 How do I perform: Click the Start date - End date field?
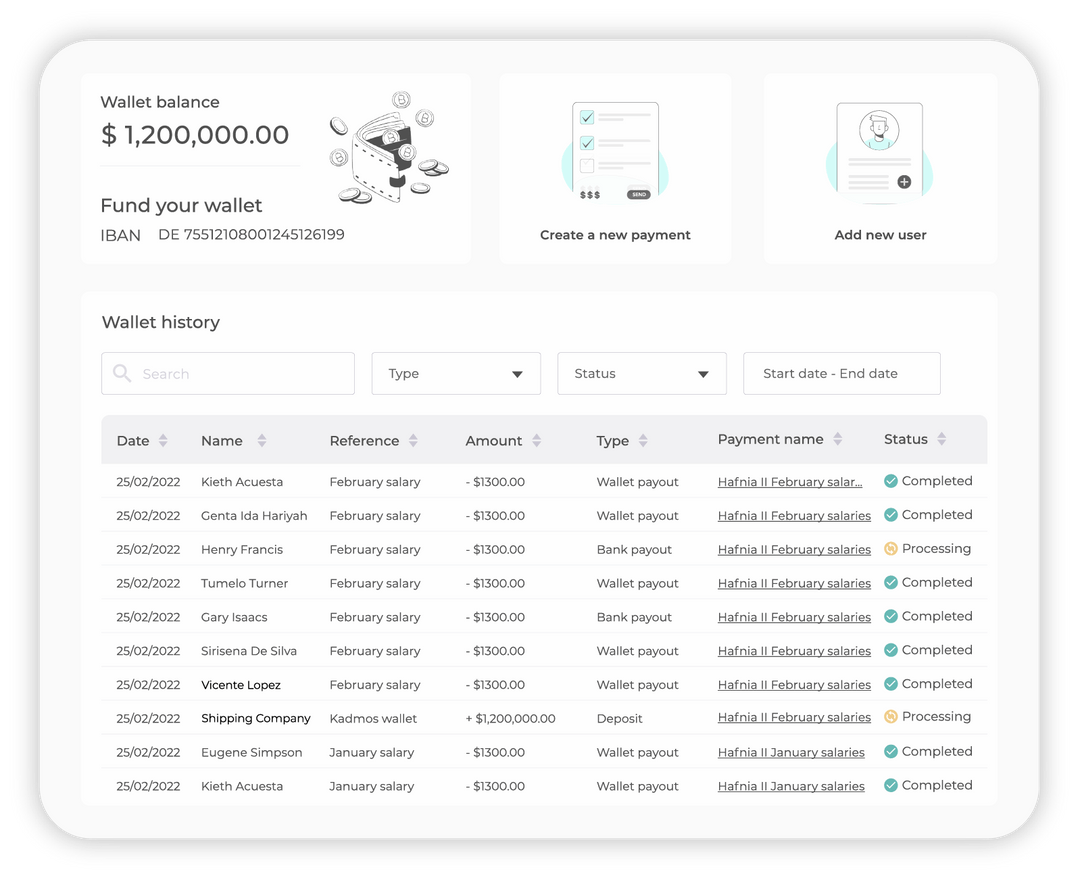pyautogui.click(x=841, y=373)
